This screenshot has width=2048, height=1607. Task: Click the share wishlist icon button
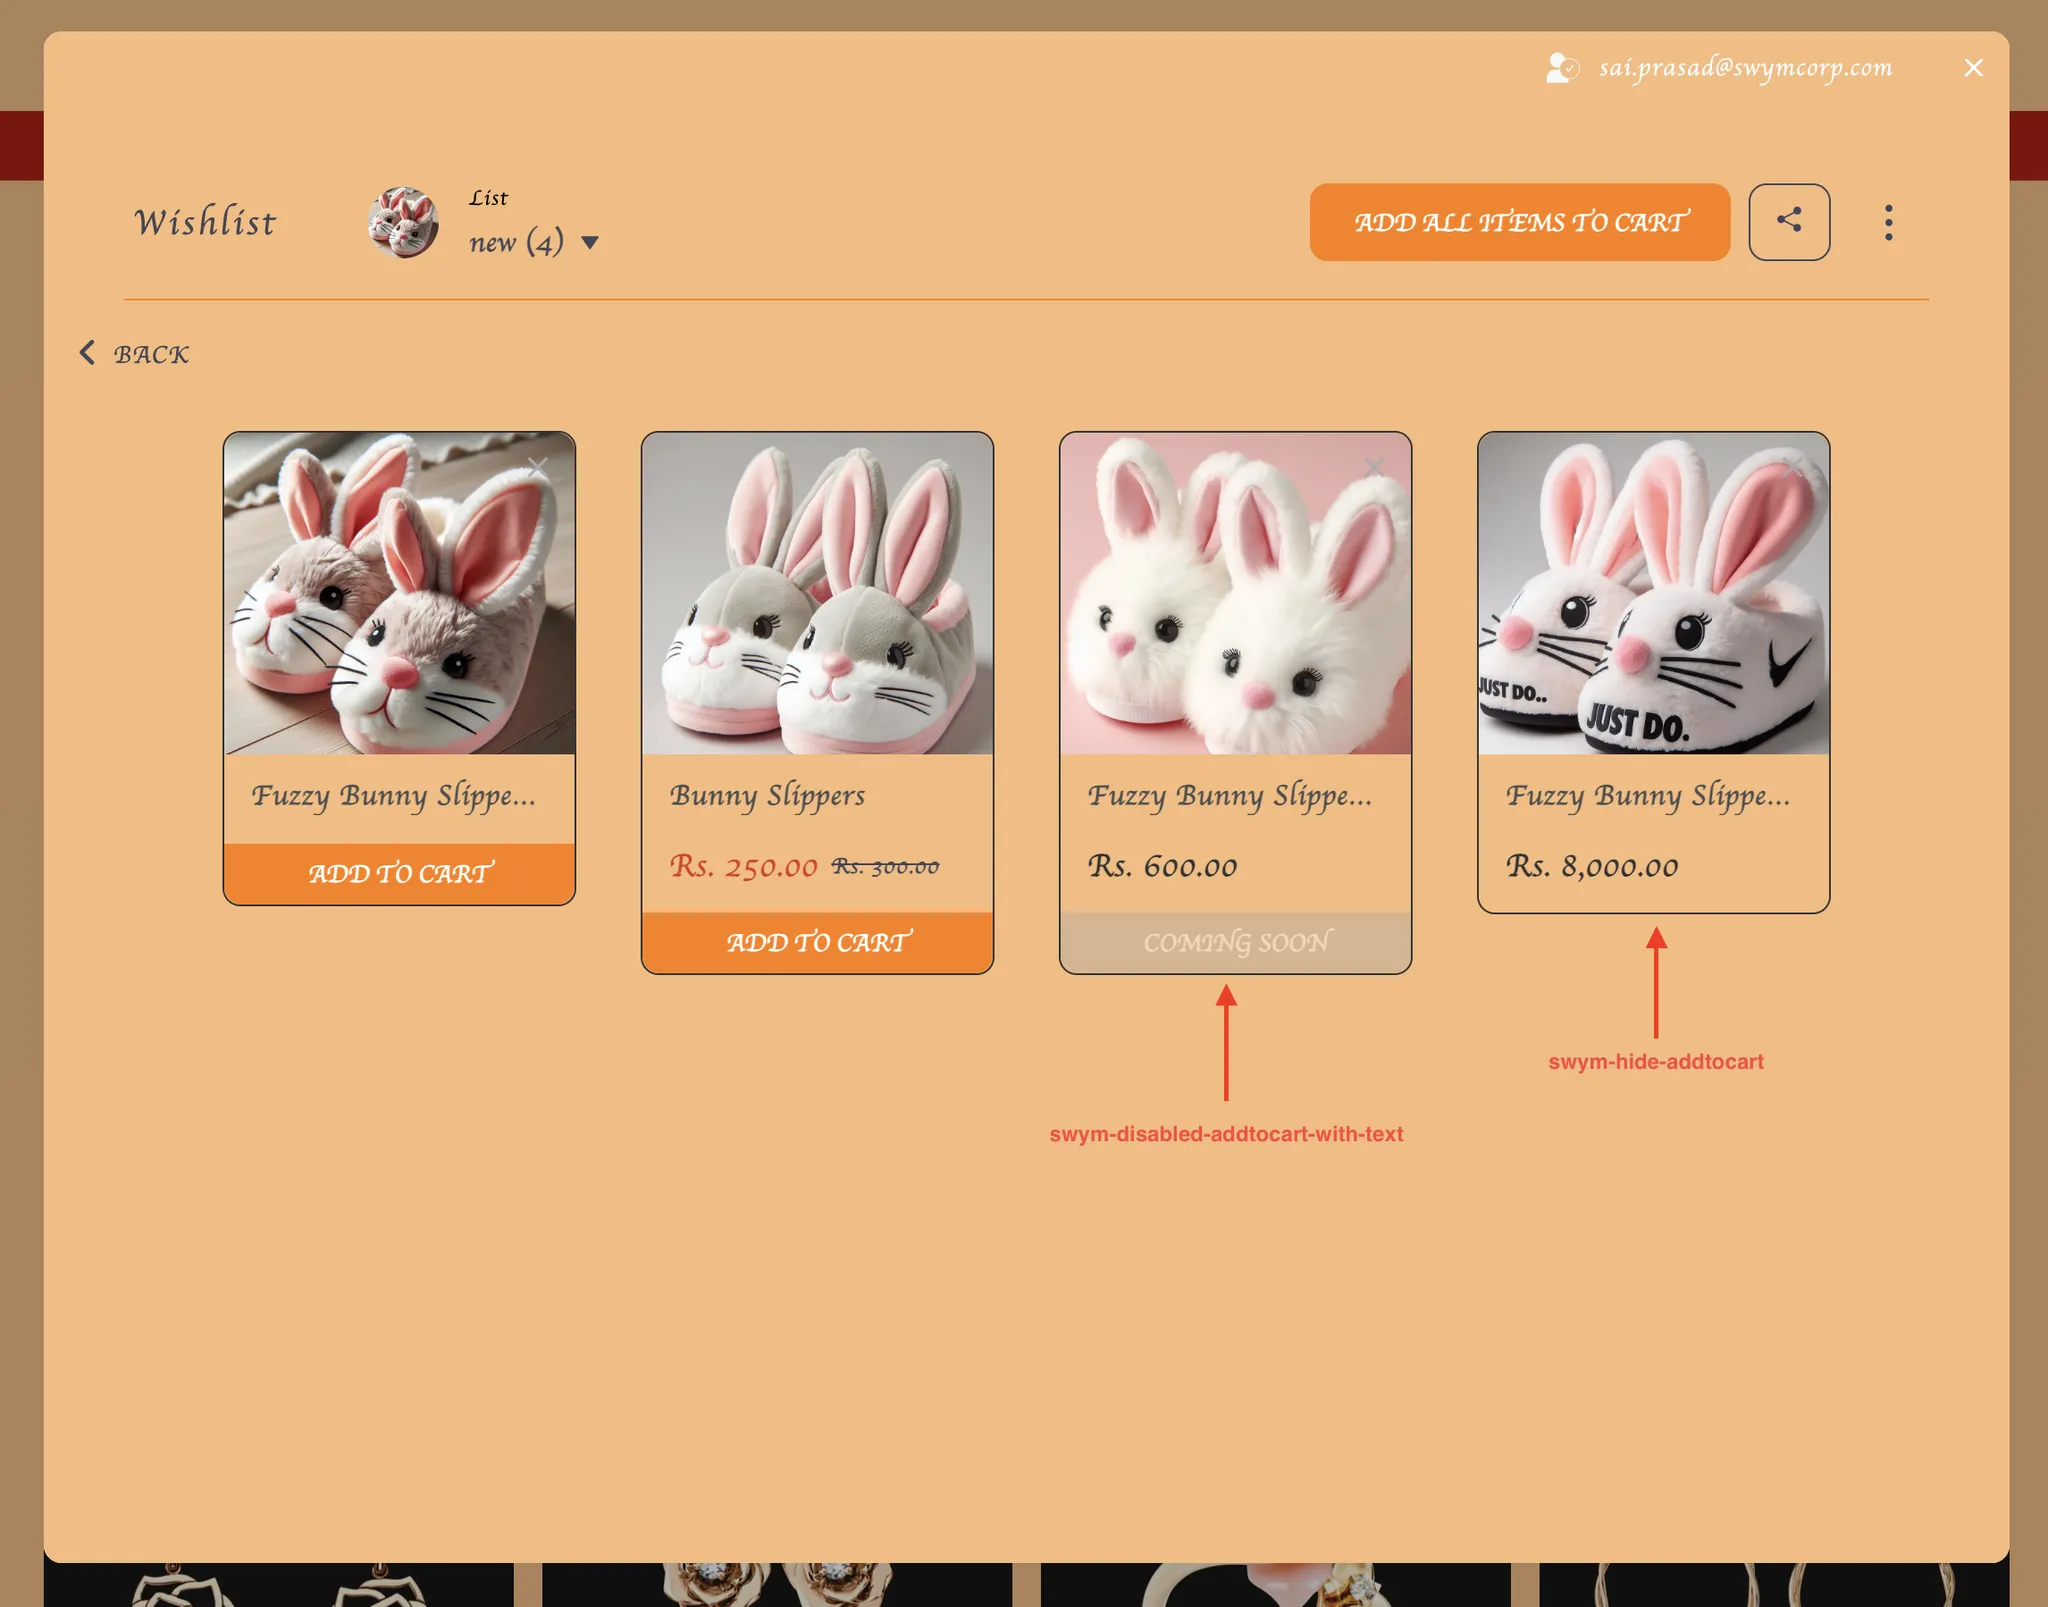tap(1789, 222)
